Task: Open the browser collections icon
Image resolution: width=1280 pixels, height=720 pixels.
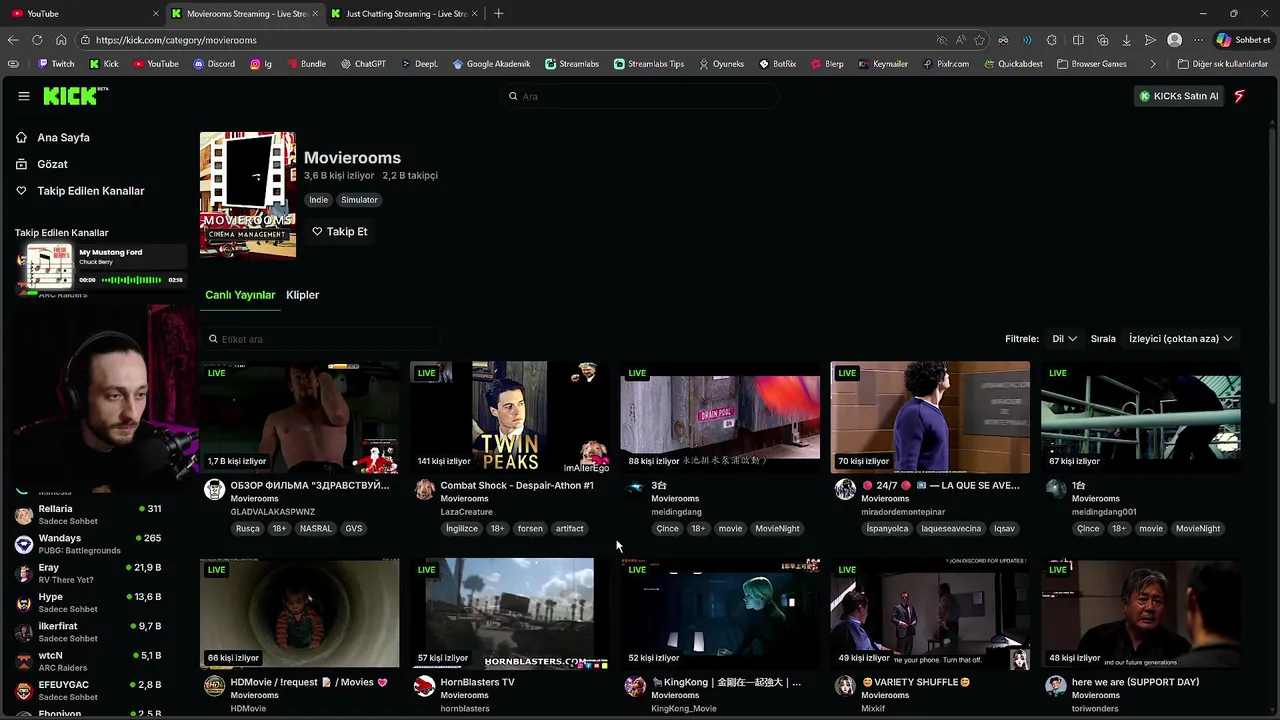Action: [1103, 40]
